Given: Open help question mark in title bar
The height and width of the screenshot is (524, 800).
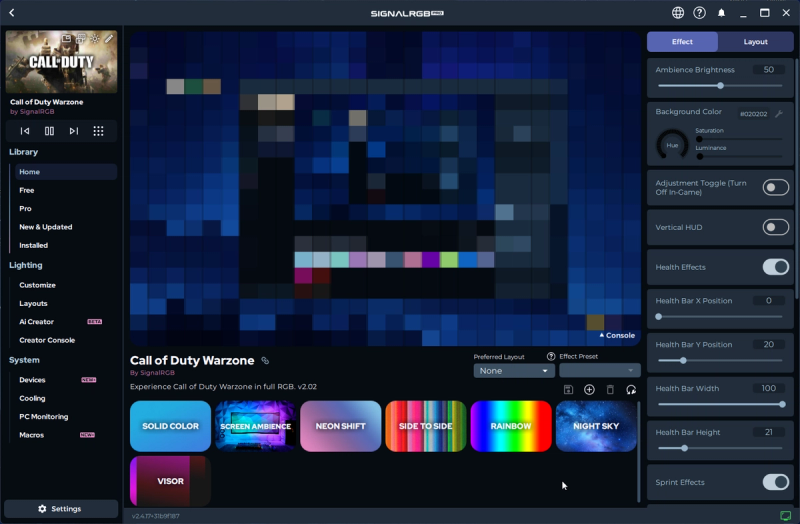Looking at the screenshot, I should (699, 13).
